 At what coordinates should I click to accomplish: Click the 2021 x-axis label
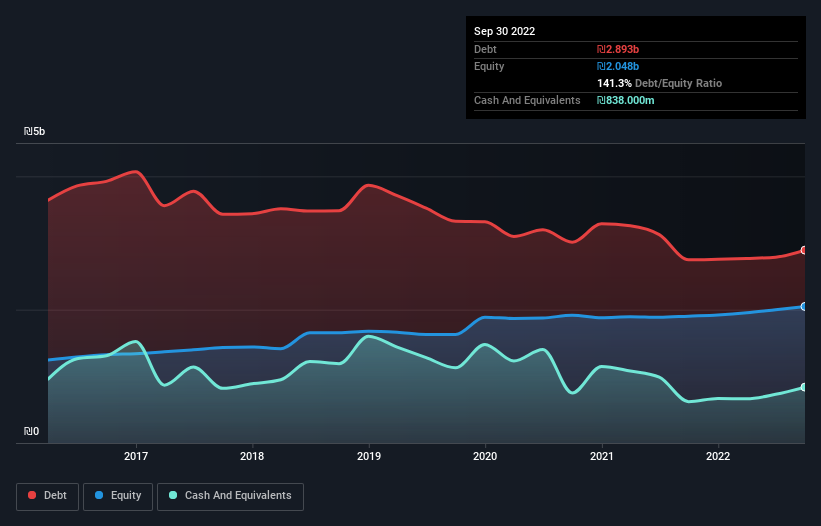602,456
